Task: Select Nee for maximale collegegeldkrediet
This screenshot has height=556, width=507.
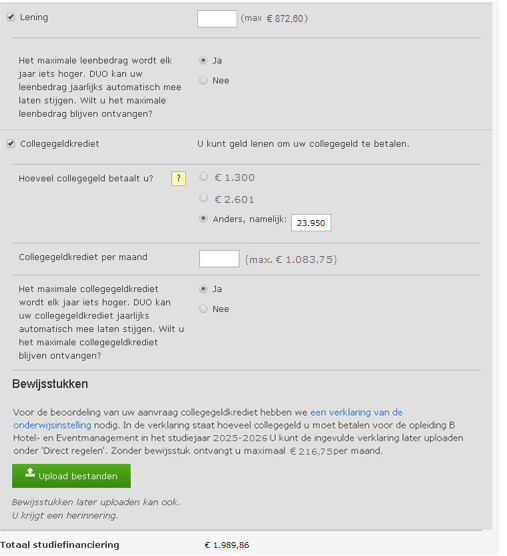Action: click(203, 308)
